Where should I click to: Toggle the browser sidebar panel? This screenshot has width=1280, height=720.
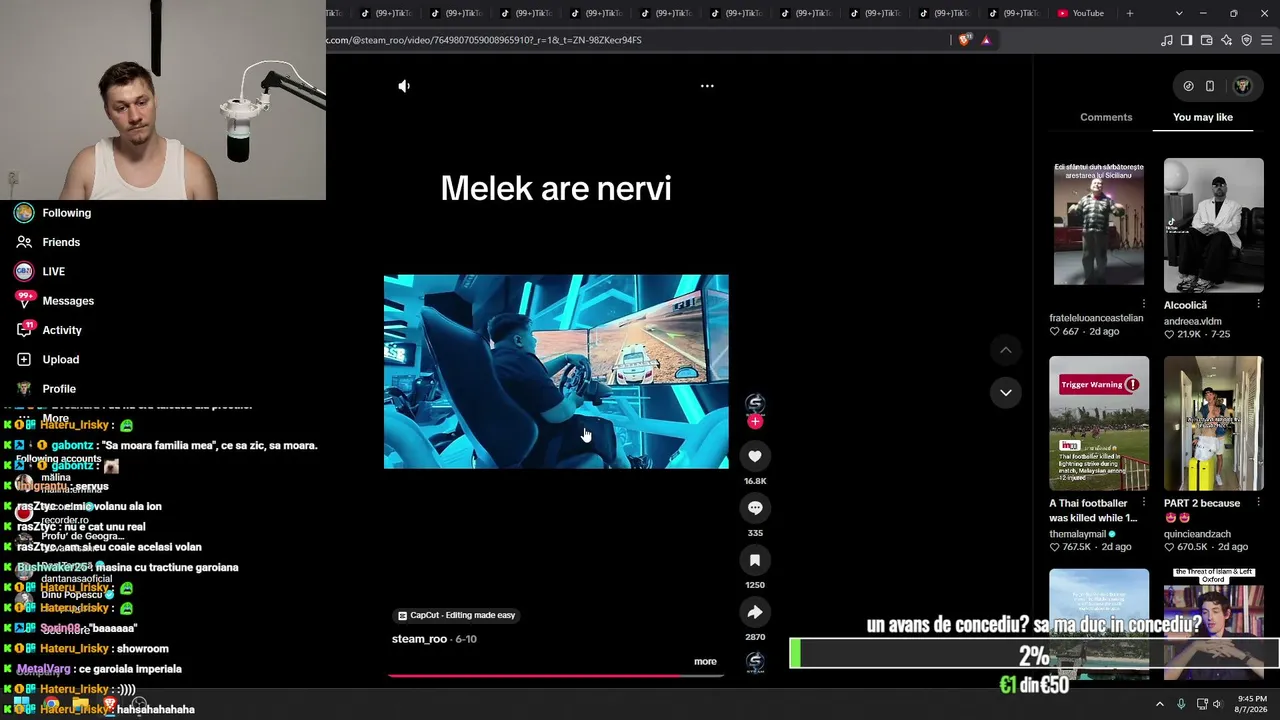pos(1186,40)
